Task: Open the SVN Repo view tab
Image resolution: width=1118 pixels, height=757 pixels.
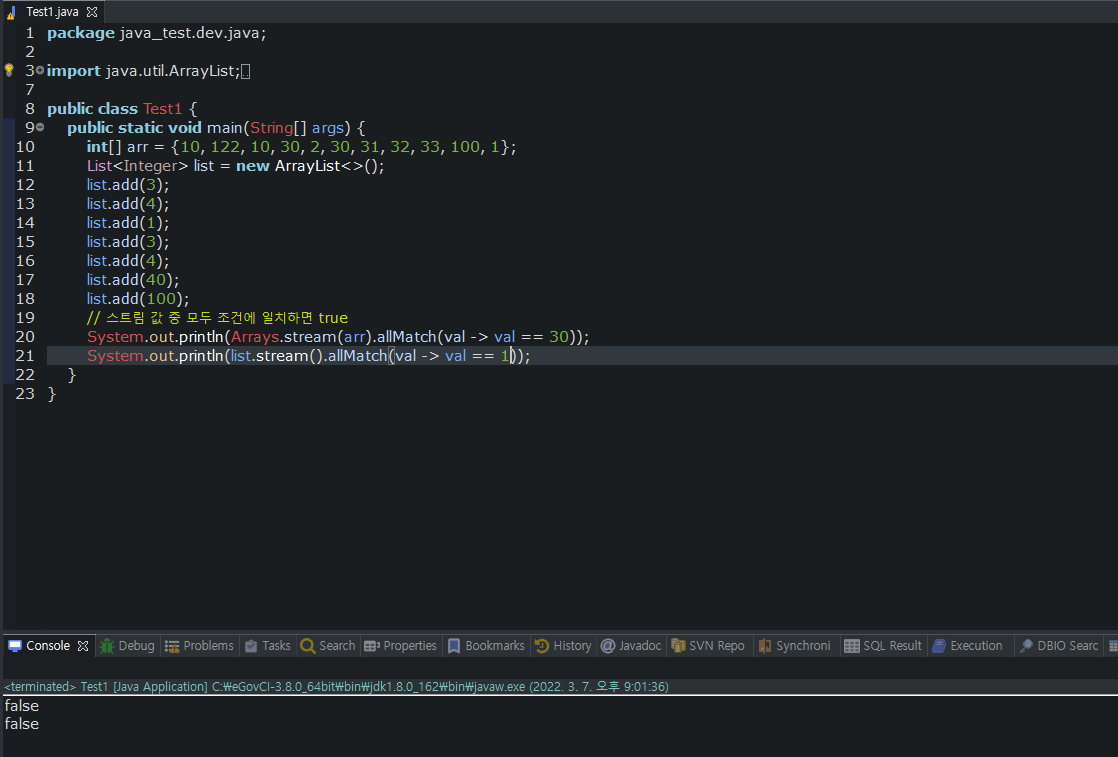Action: [709, 646]
